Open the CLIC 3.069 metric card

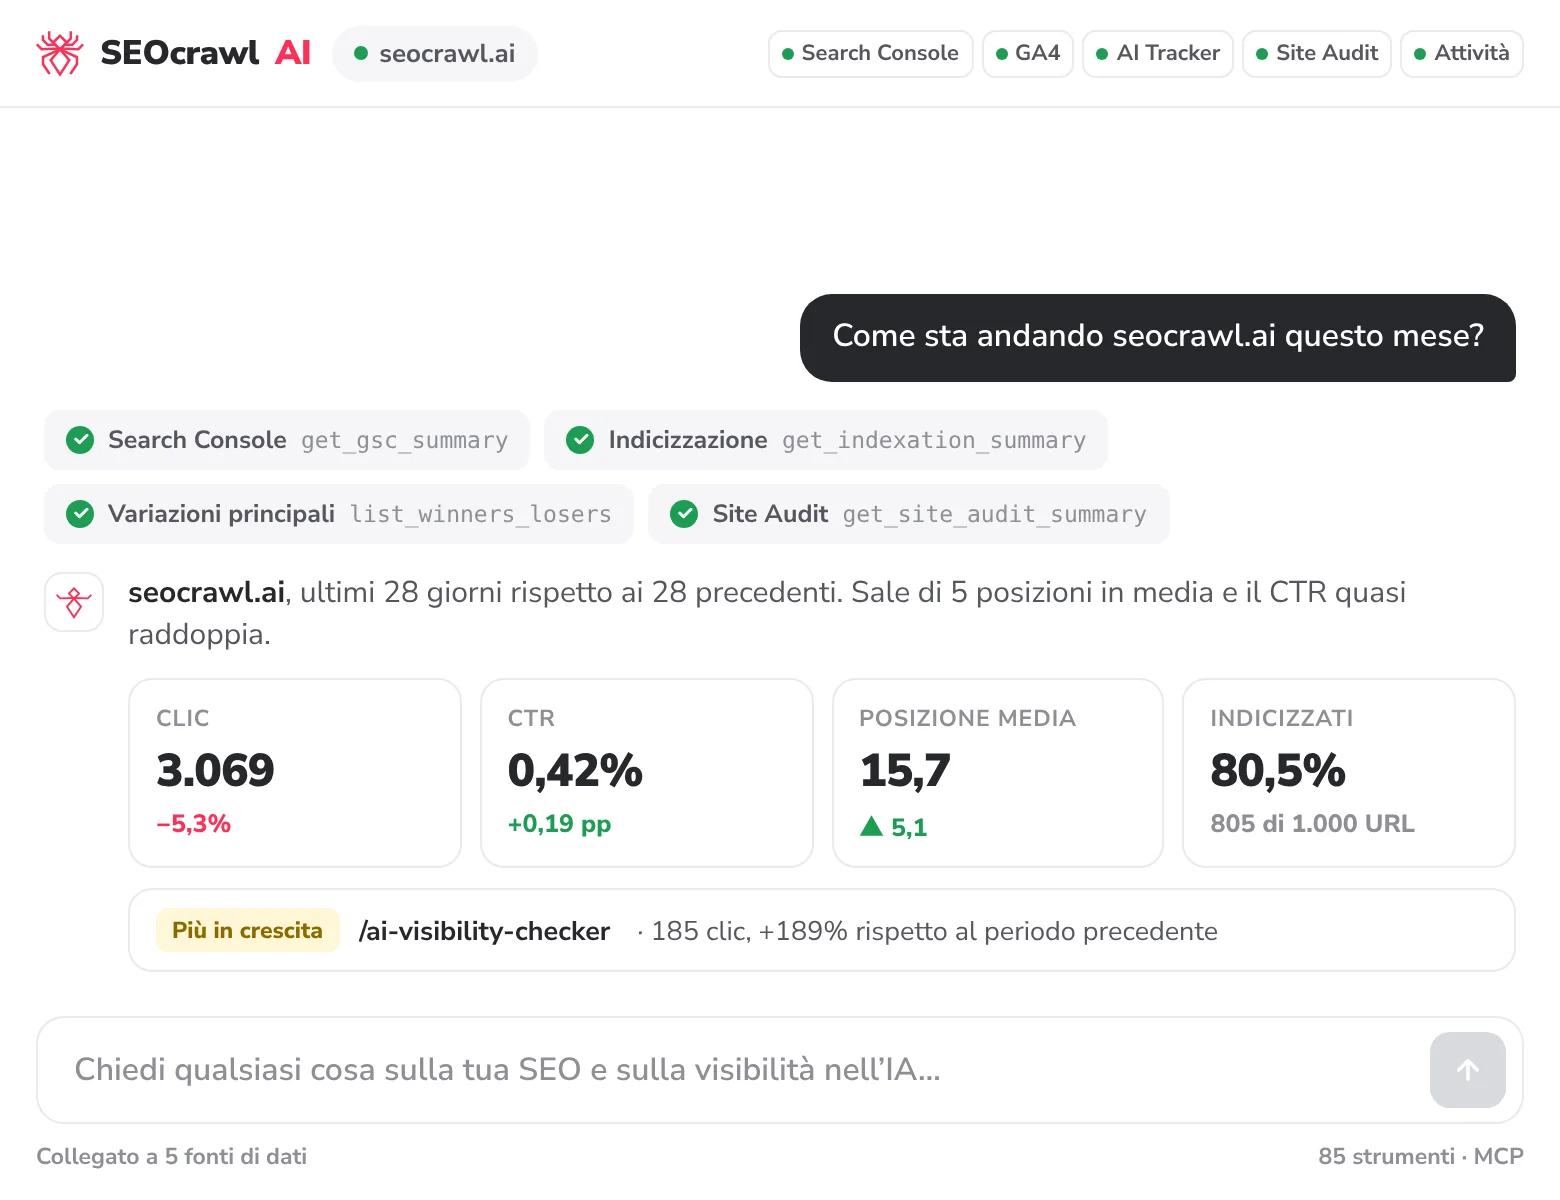295,773
